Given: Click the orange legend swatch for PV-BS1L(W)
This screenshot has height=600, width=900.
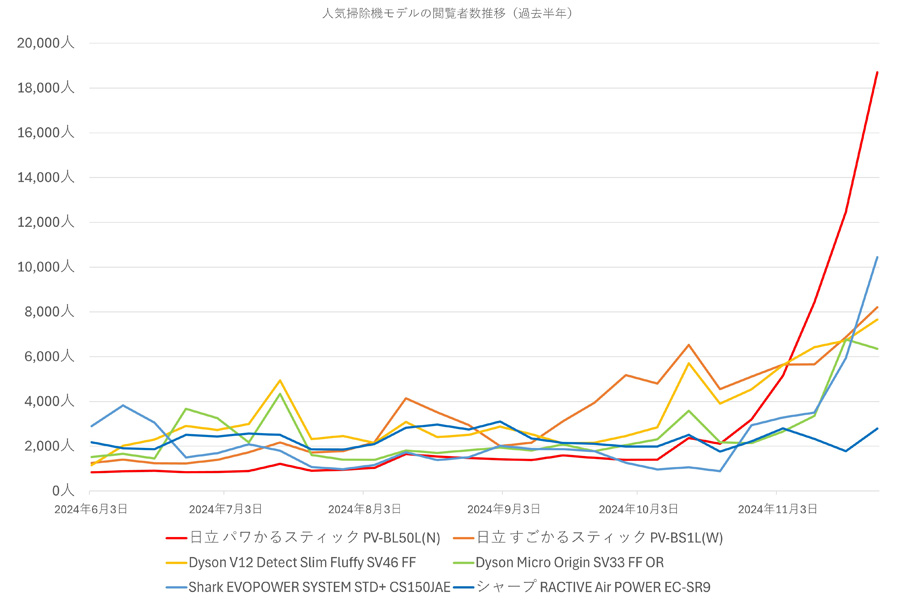Looking at the screenshot, I should coord(463,539).
